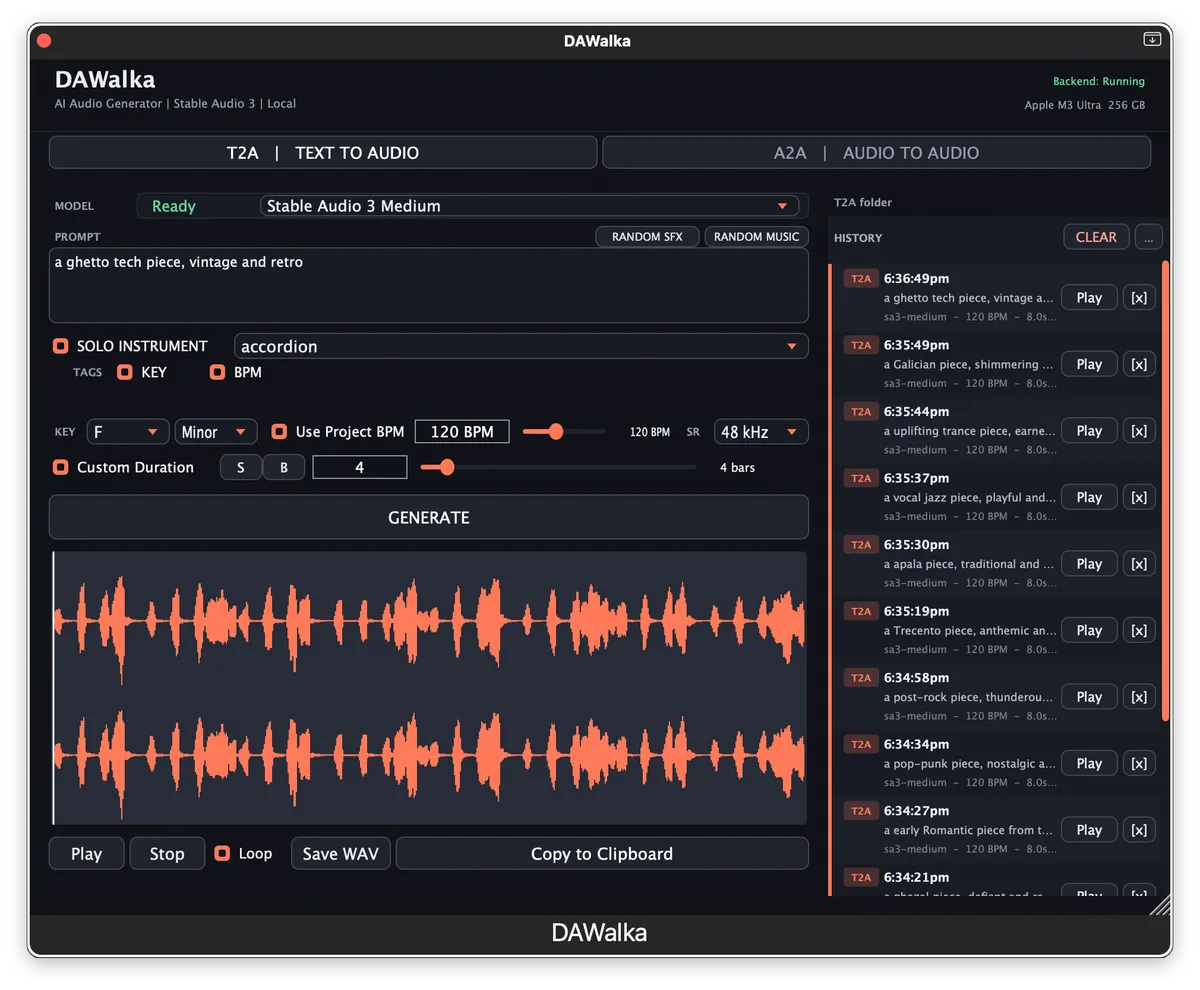Viewport: 1200px width, 990px height.
Task: Click the download icon in title bar
Action: pyautogui.click(x=1152, y=40)
